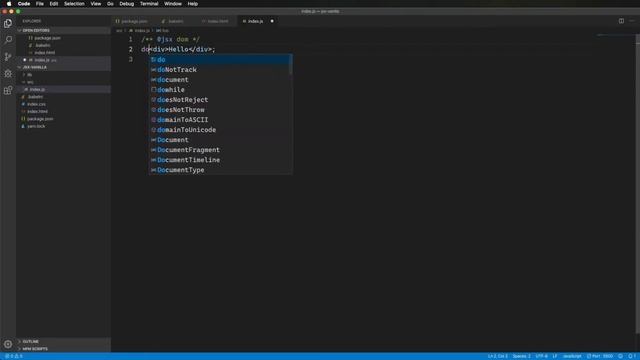
Task: Choose the 'DocumentFragment' suggestion
Action: (x=220, y=150)
